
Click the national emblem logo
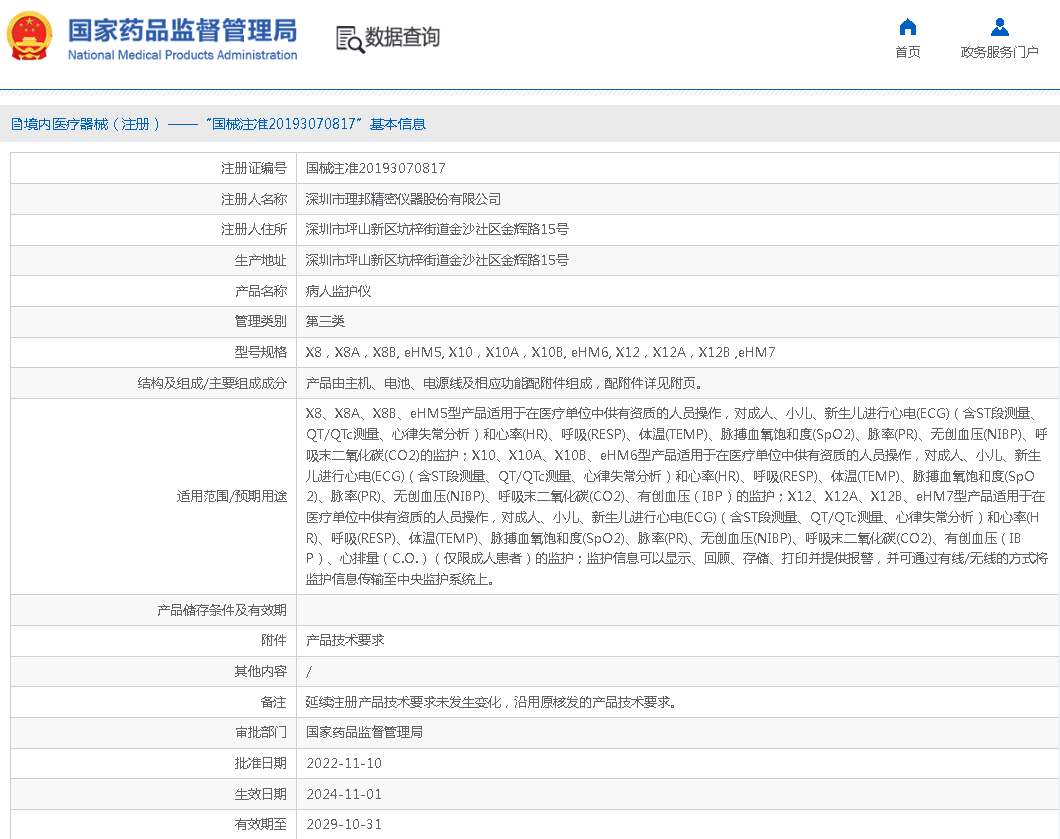pos(30,35)
